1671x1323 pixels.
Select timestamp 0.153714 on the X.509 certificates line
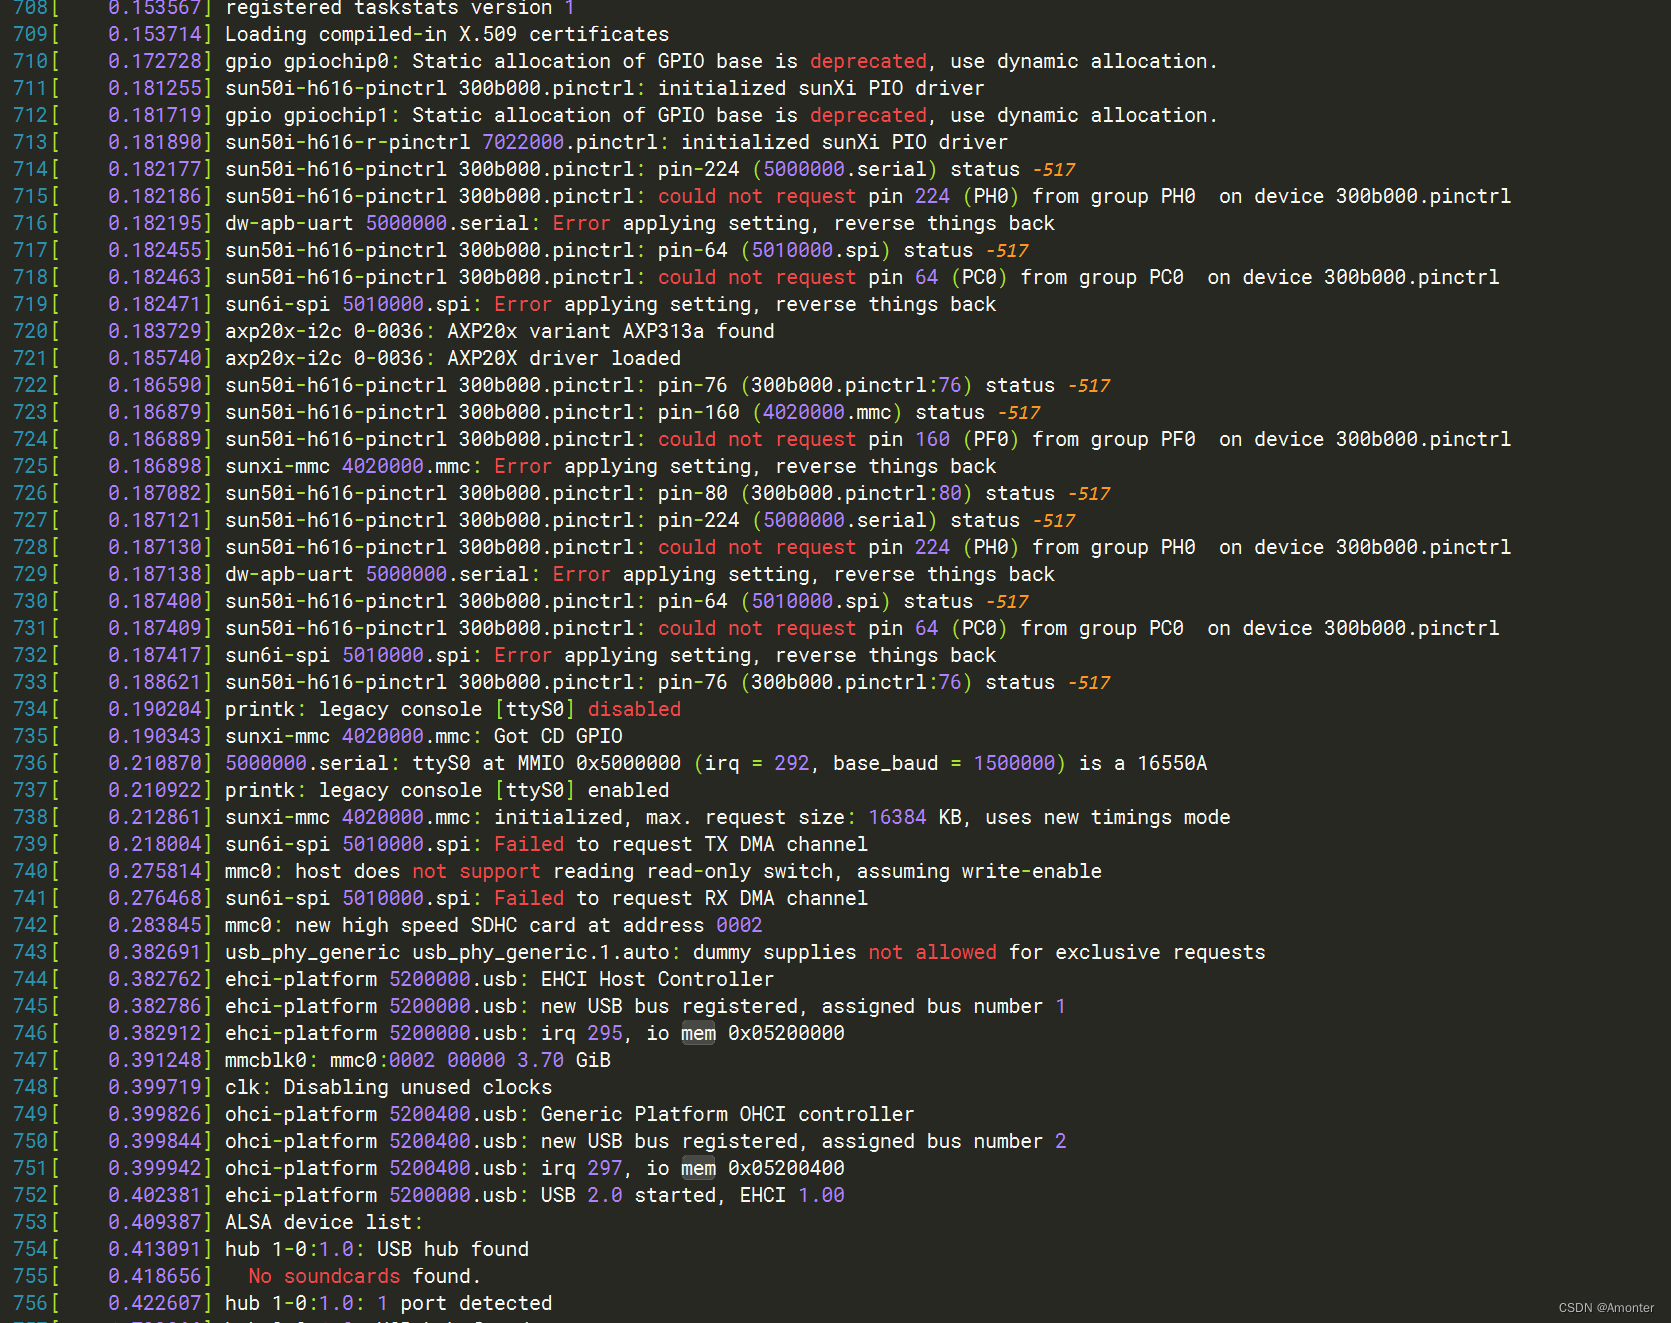[155, 34]
